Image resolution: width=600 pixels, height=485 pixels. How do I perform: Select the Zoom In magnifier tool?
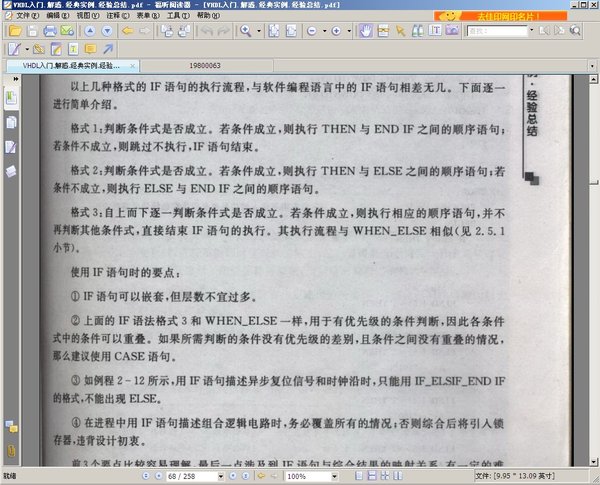coord(245,31)
